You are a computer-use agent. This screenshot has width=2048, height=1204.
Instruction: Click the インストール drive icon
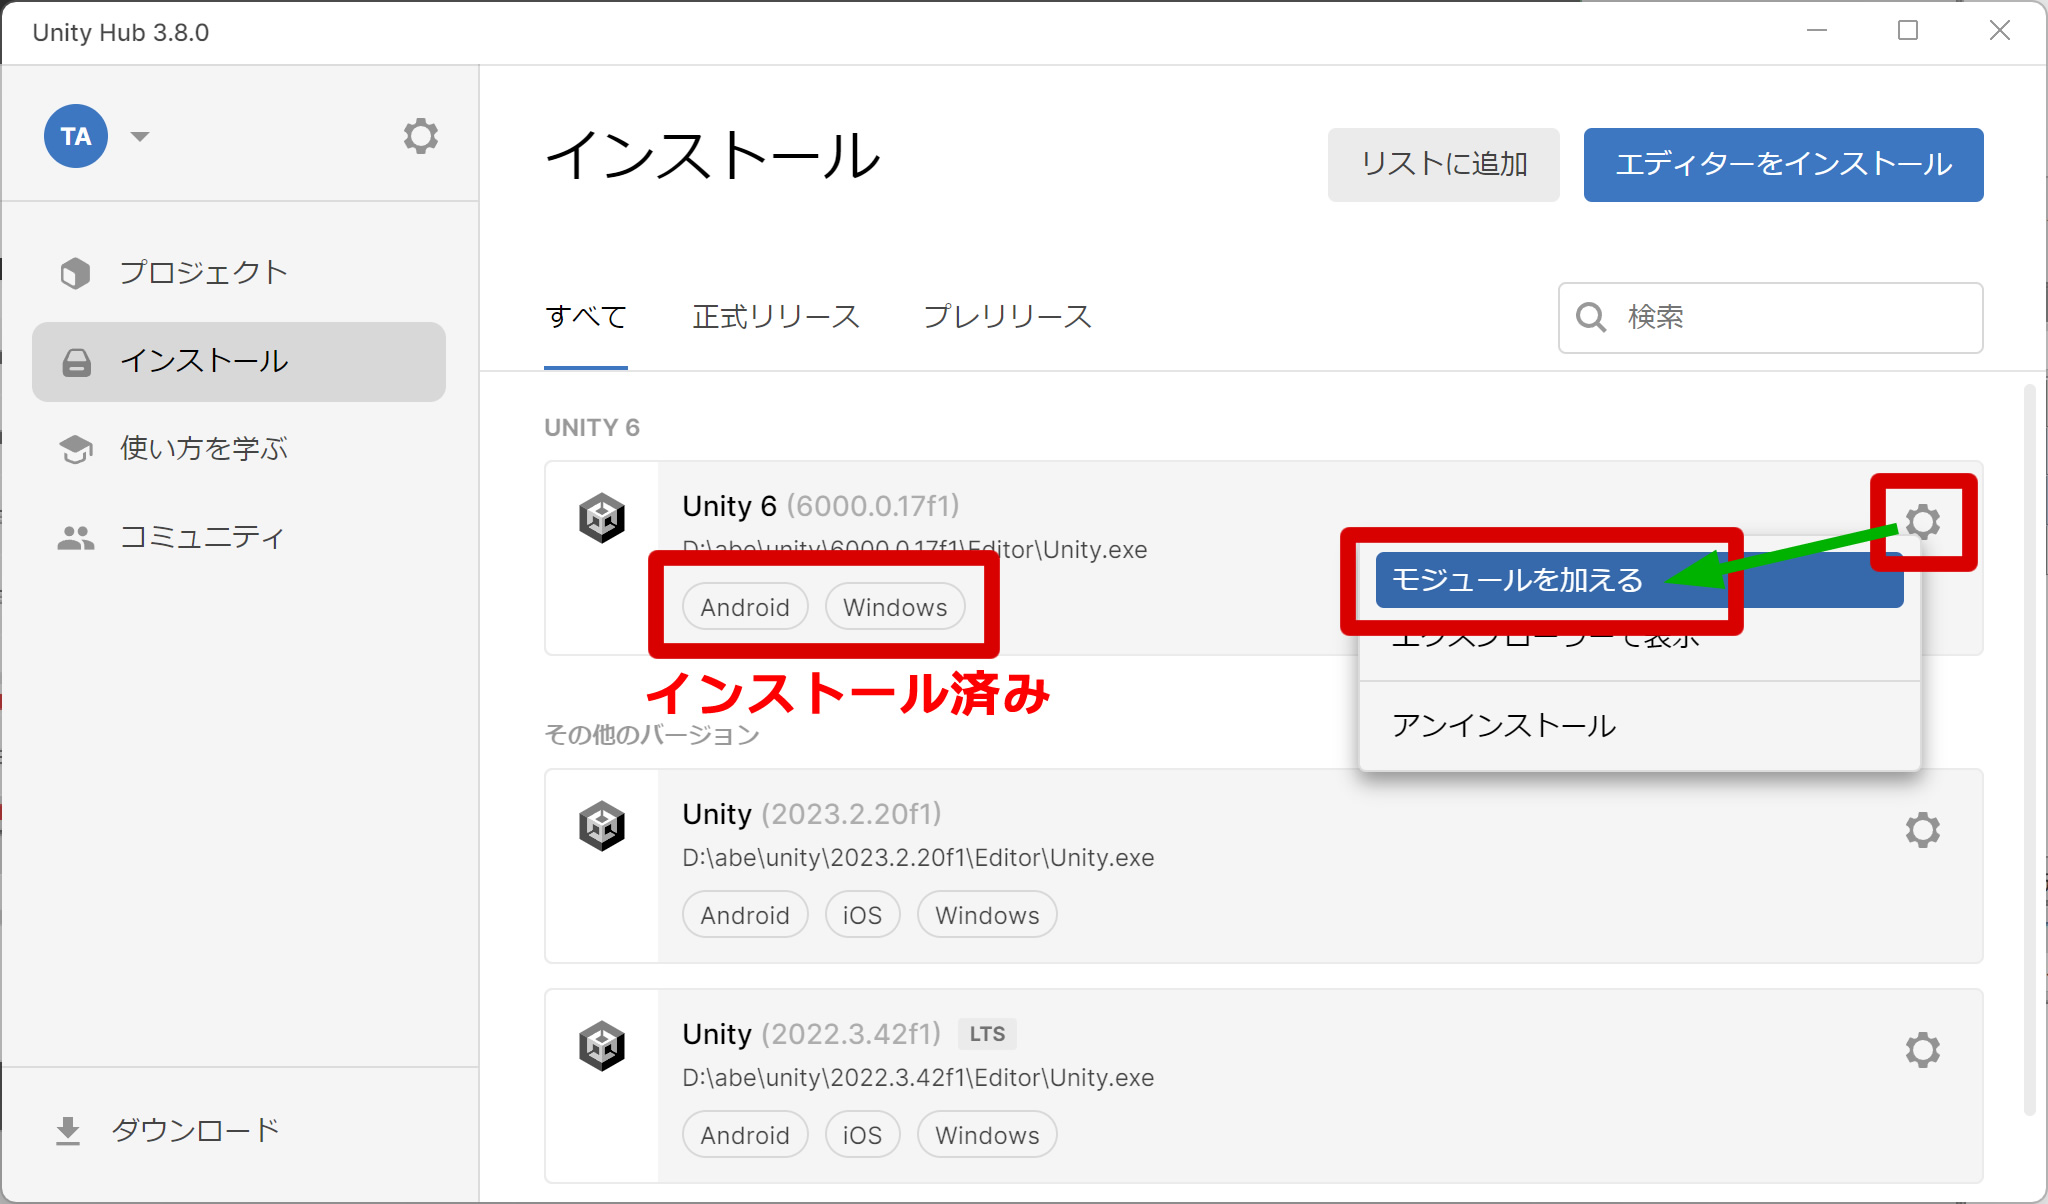click(x=76, y=362)
